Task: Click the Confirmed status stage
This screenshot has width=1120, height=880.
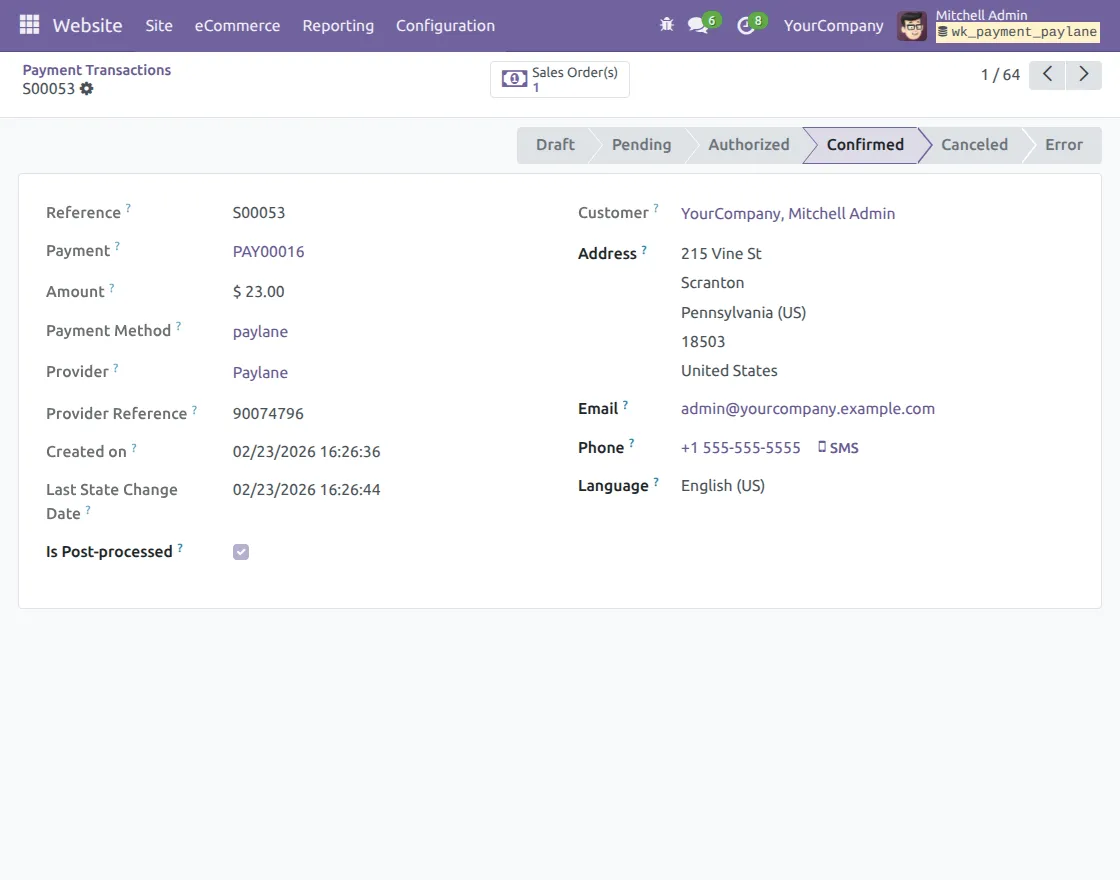Action: (x=865, y=145)
